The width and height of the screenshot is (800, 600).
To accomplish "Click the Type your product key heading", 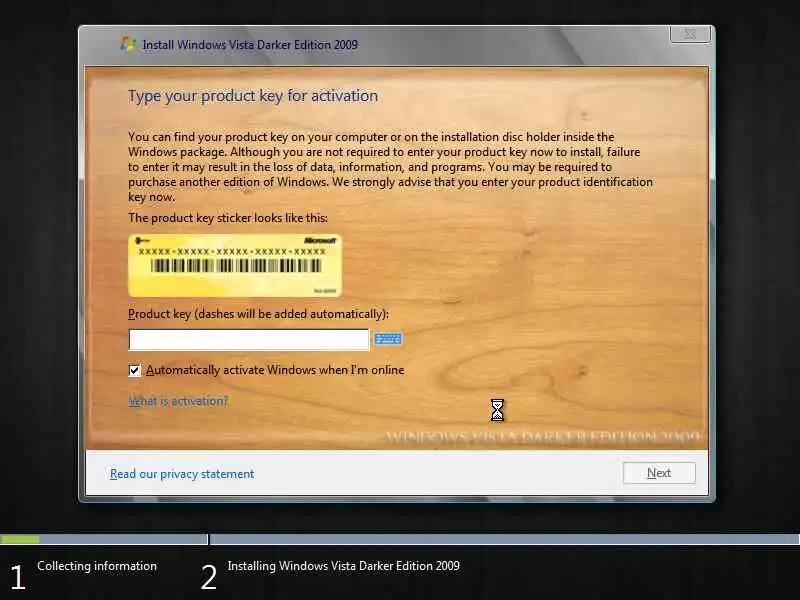I will (x=253, y=96).
